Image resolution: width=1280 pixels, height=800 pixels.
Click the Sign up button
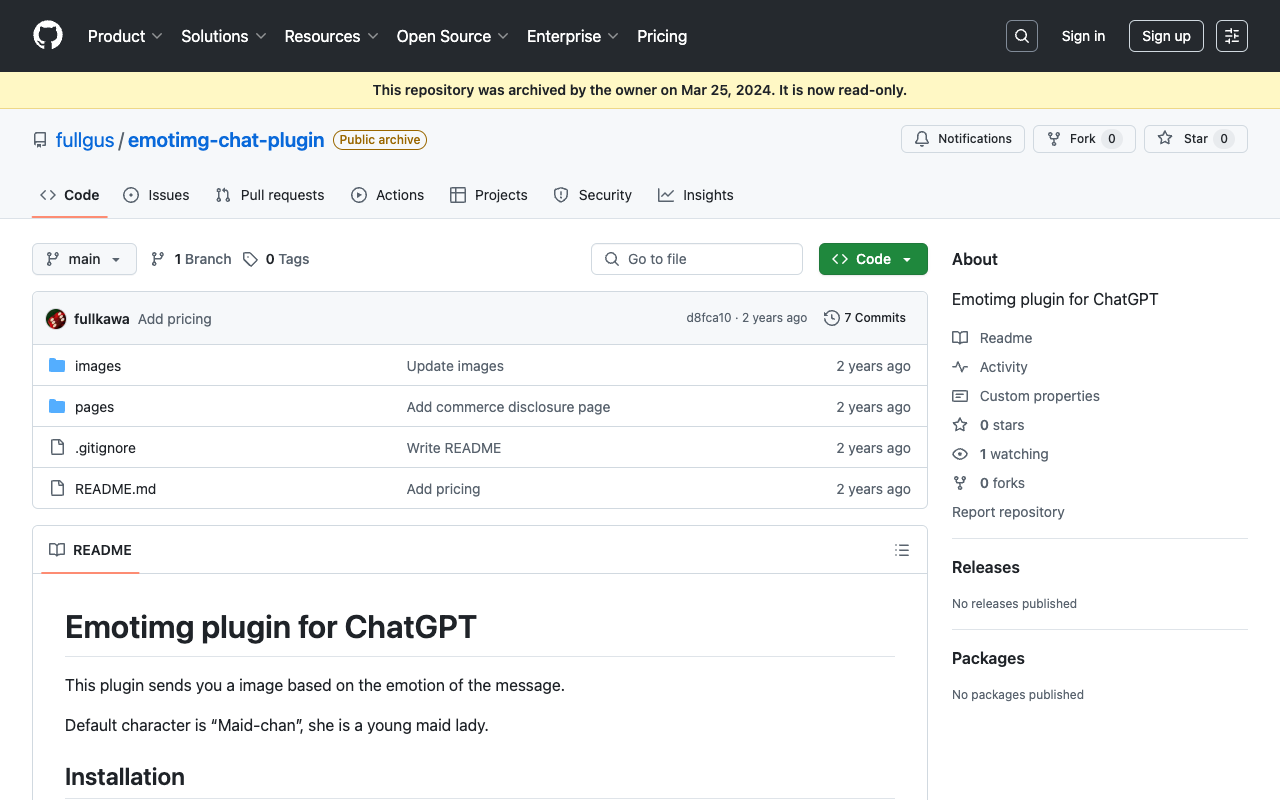point(1166,36)
